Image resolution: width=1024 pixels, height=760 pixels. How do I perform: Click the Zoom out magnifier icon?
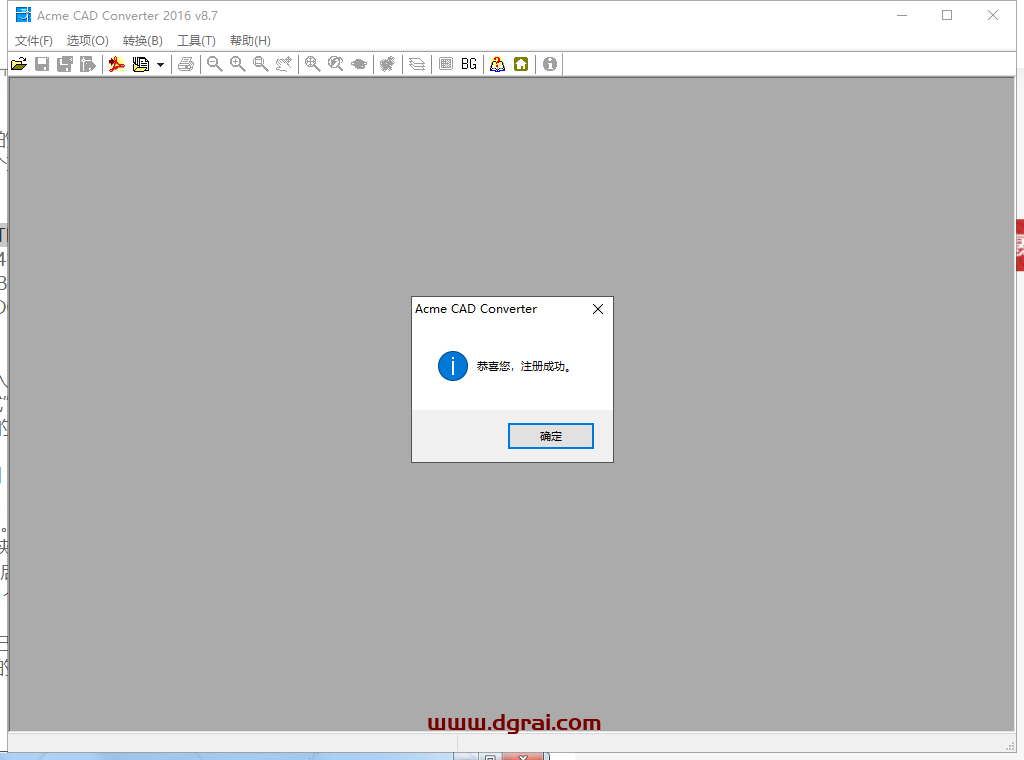pos(215,64)
